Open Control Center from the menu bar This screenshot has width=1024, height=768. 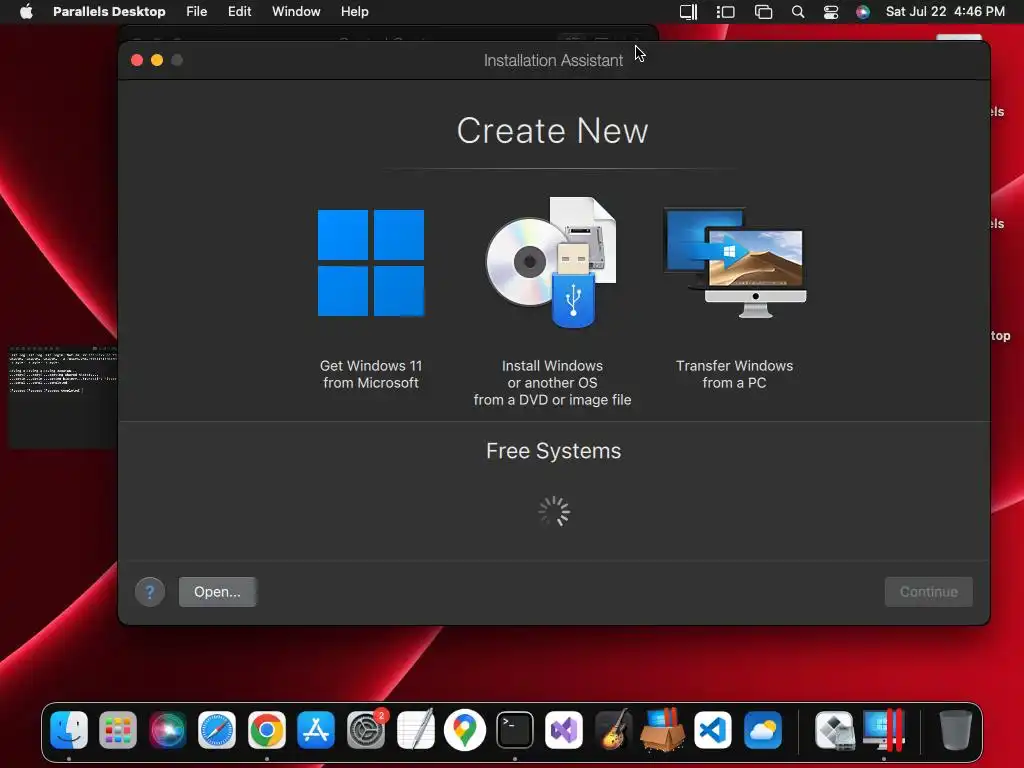point(831,12)
